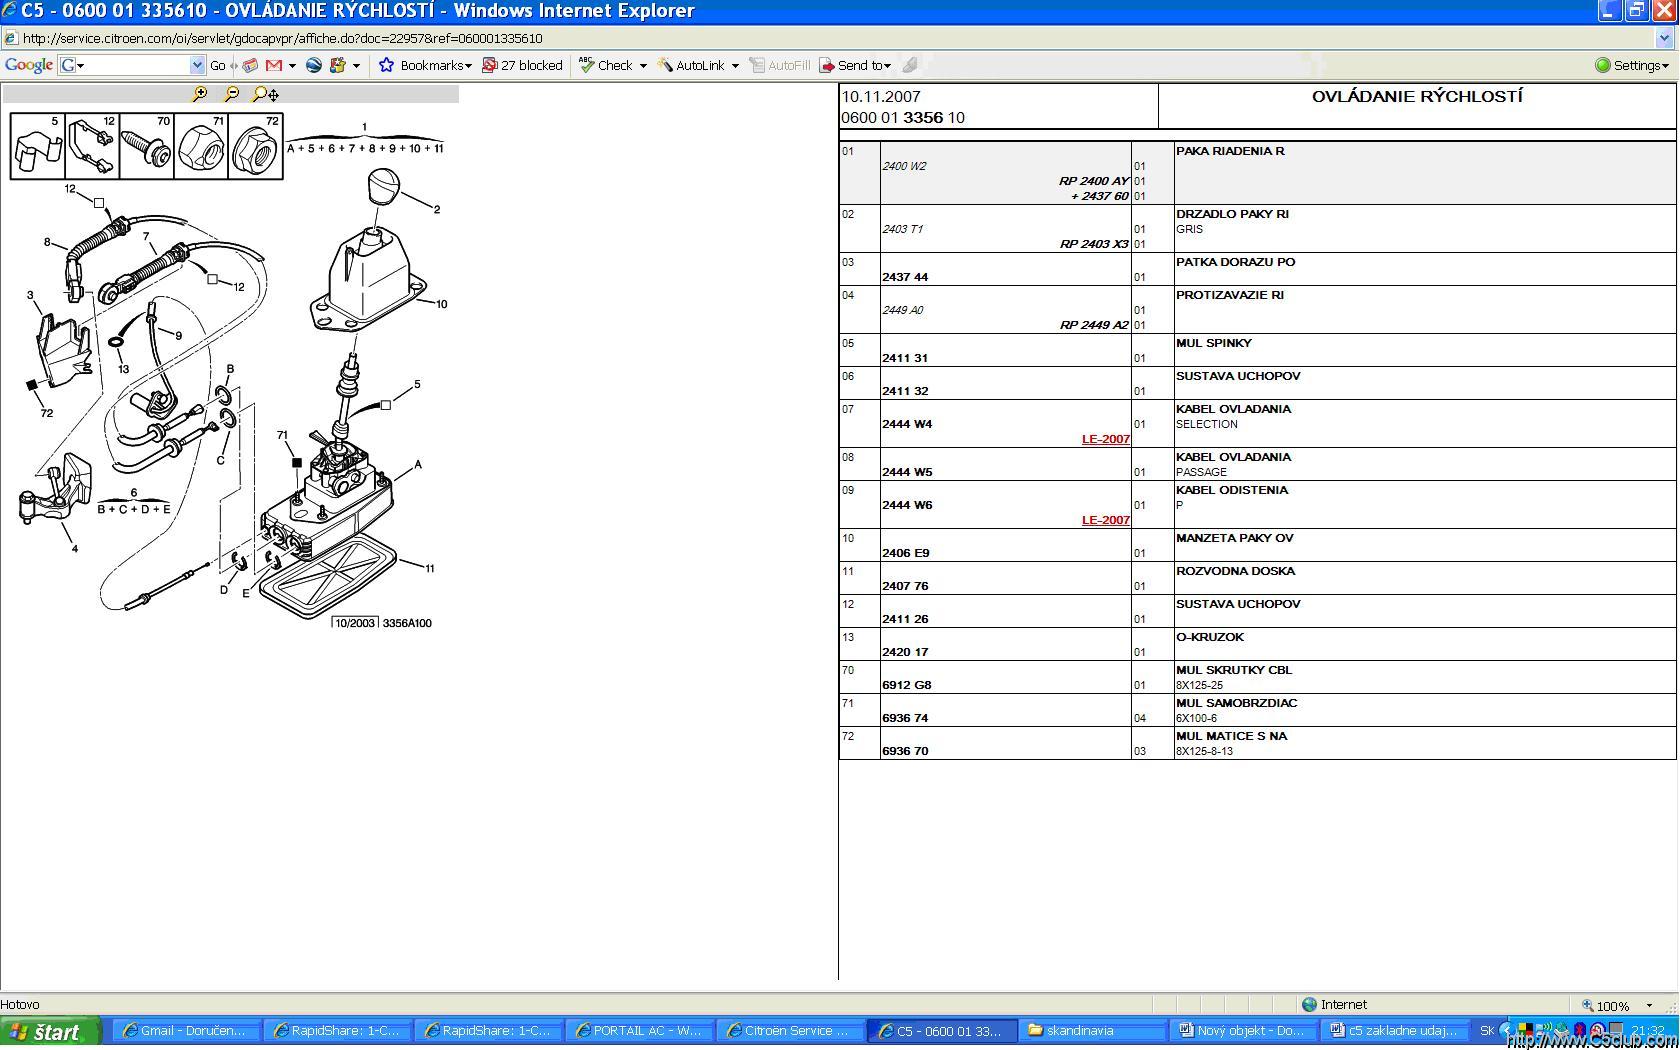The height and width of the screenshot is (1050, 1680).
Task: Click the Windows Start button
Action: [50, 1032]
